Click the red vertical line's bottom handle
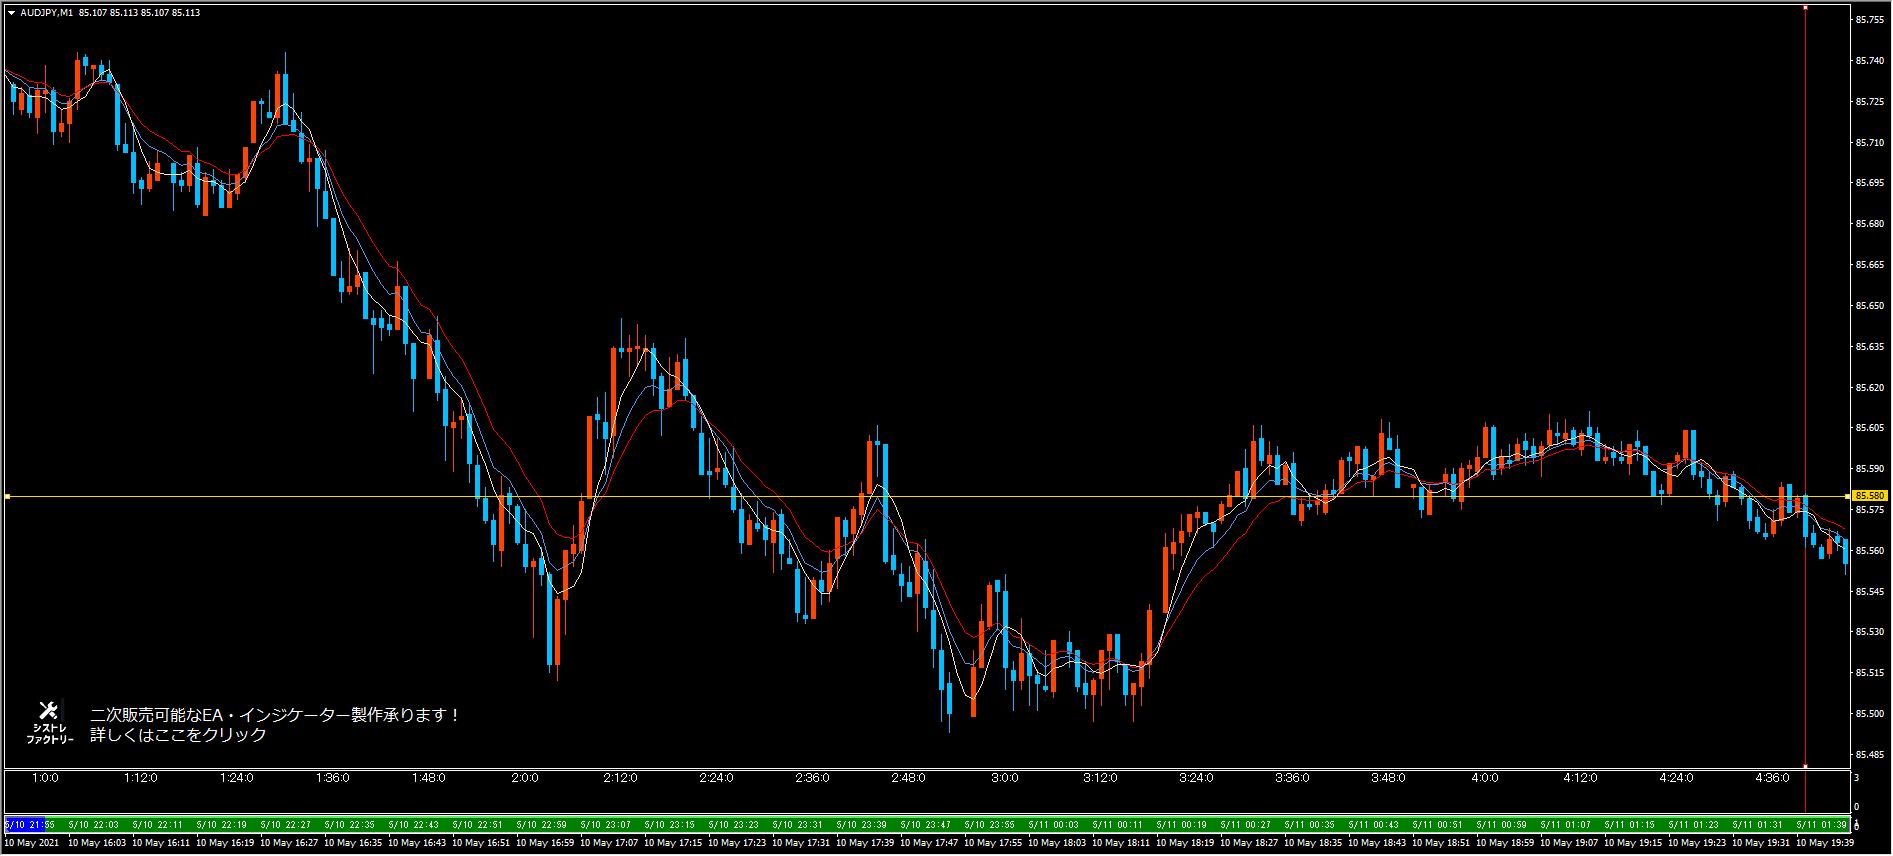Image resolution: width=1893 pixels, height=856 pixels. point(1805,768)
